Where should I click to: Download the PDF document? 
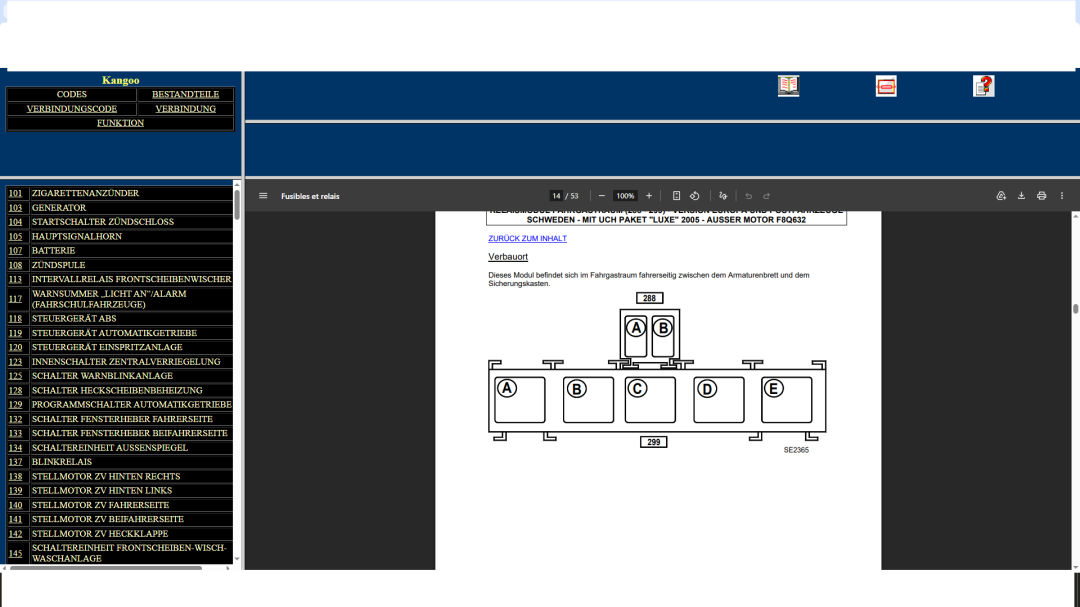[x=1021, y=196]
